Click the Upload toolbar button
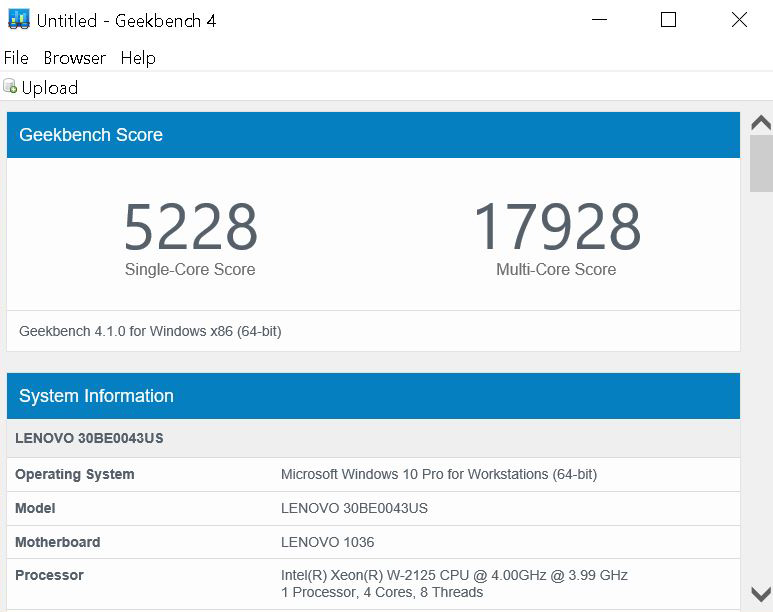This screenshot has height=612, width=773. point(40,87)
